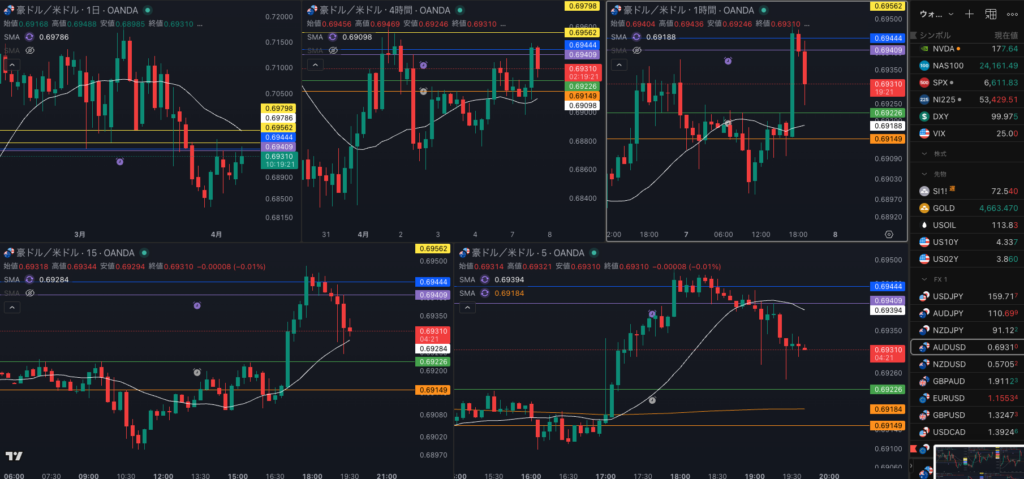The height and width of the screenshot is (479, 1024).
Task: Click the add symbol plus icon in watchlist
Action: [x=968, y=14]
